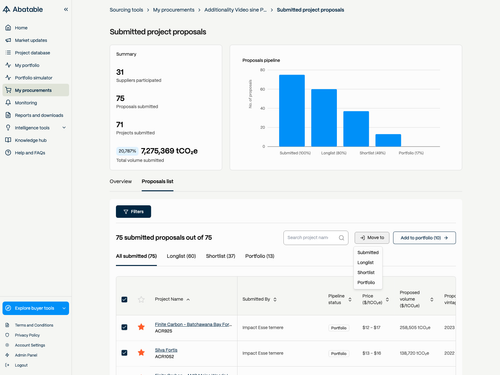Open Finite Carbon - Batchawana project link
This screenshot has height=375, width=500.
pos(193,324)
